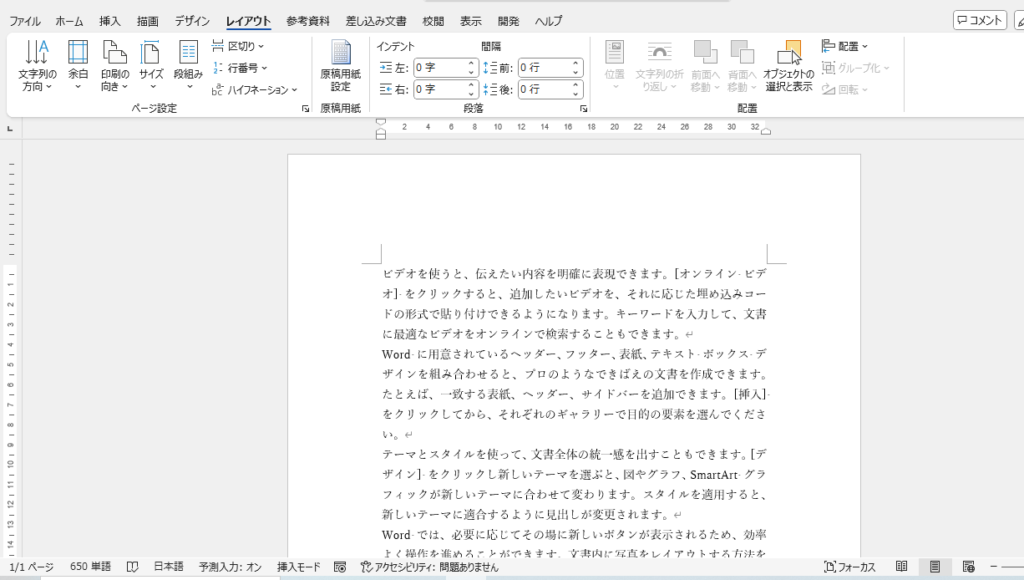Expand the 回転 rotate dropdown
1024x580 pixels.
pyautogui.click(x=845, y=89)
